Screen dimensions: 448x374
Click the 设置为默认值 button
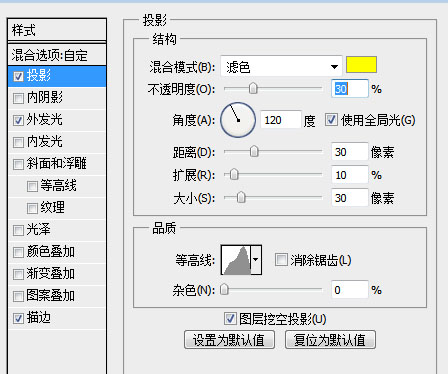[229, 340]
